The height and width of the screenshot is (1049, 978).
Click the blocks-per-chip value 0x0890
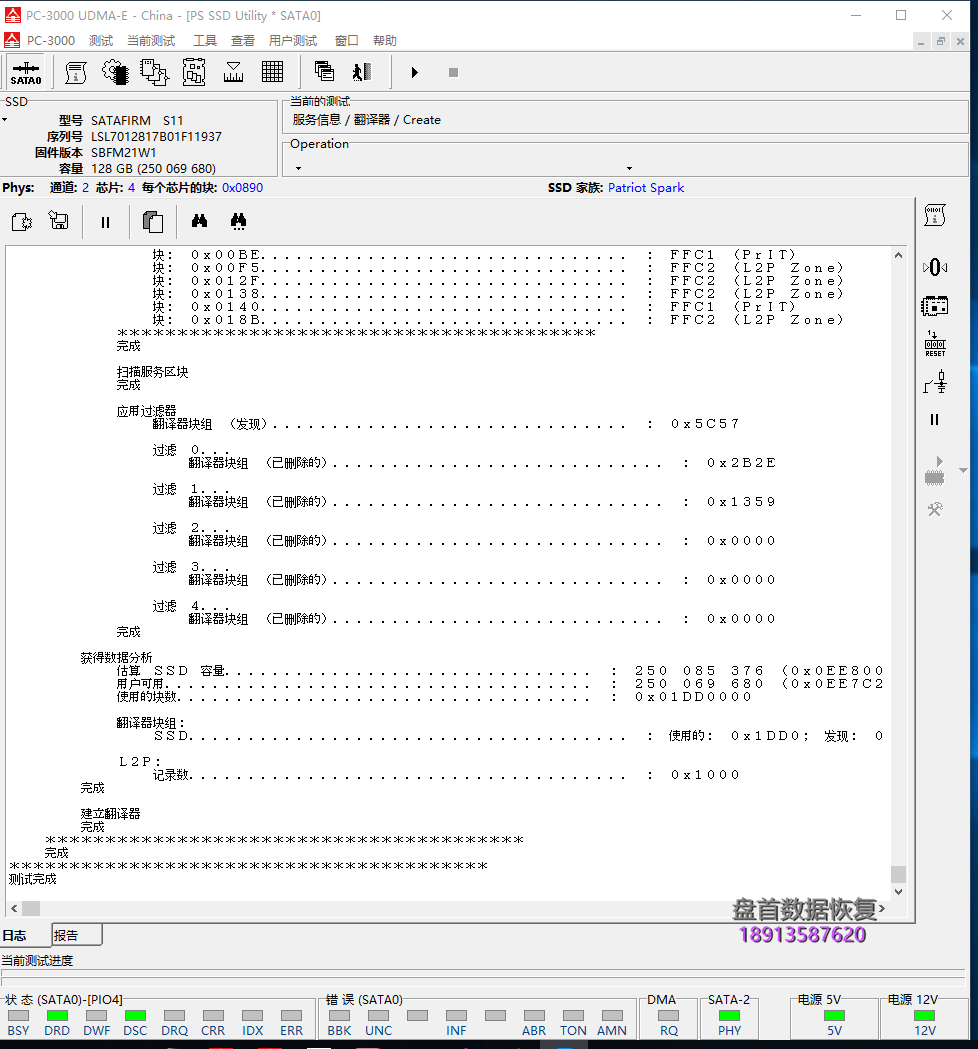pos(242,188)
